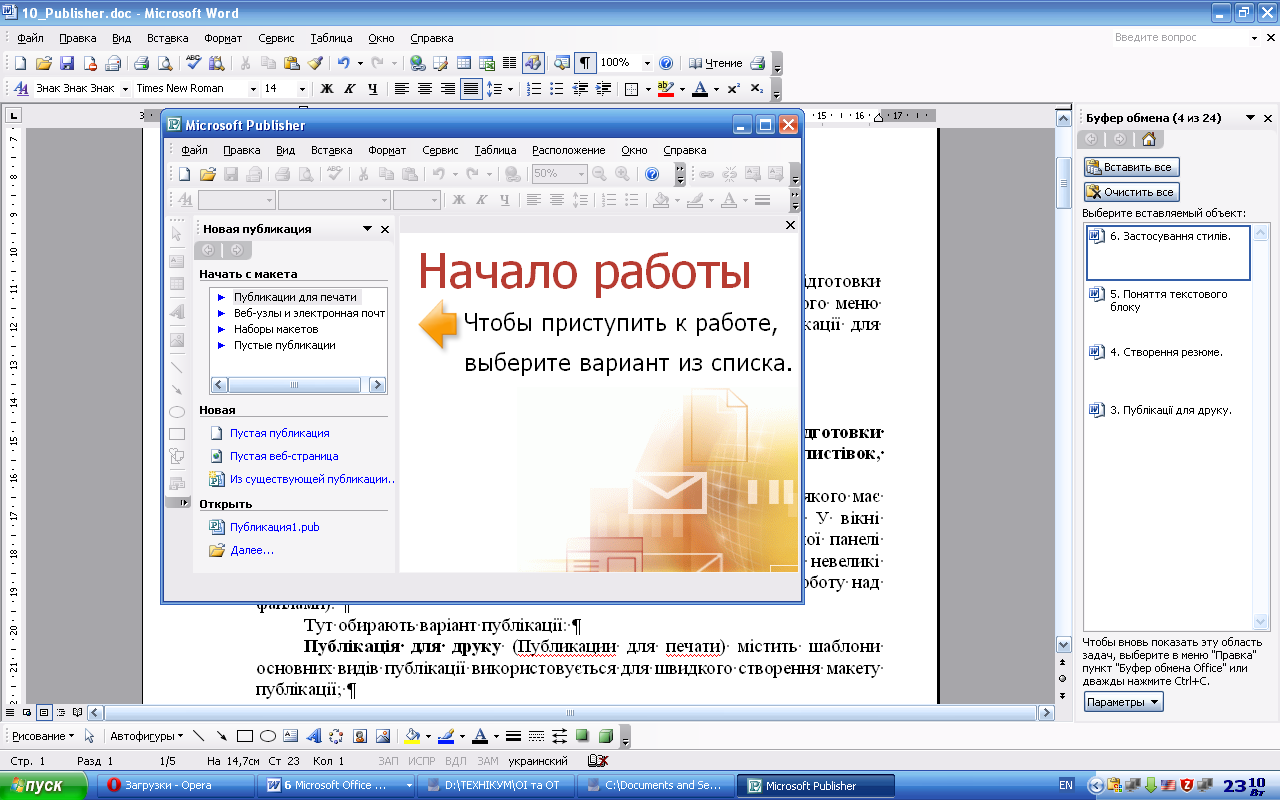Screen dimensions: 1280x800
Task: Click Save icon in Word toolbar
Action: click(x=67, y=63)
